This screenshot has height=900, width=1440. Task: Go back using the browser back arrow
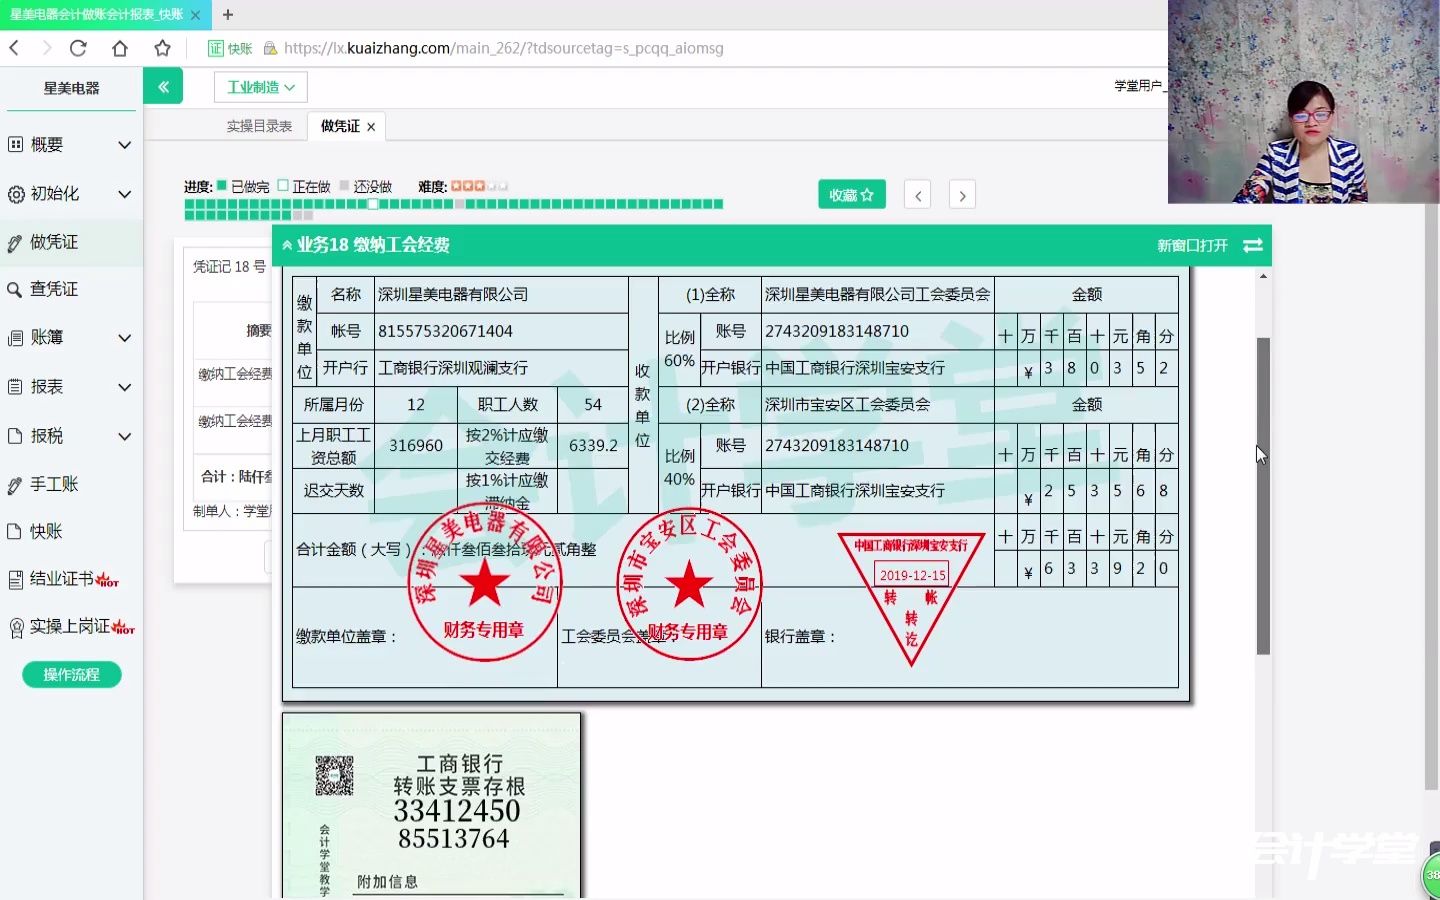14,48
